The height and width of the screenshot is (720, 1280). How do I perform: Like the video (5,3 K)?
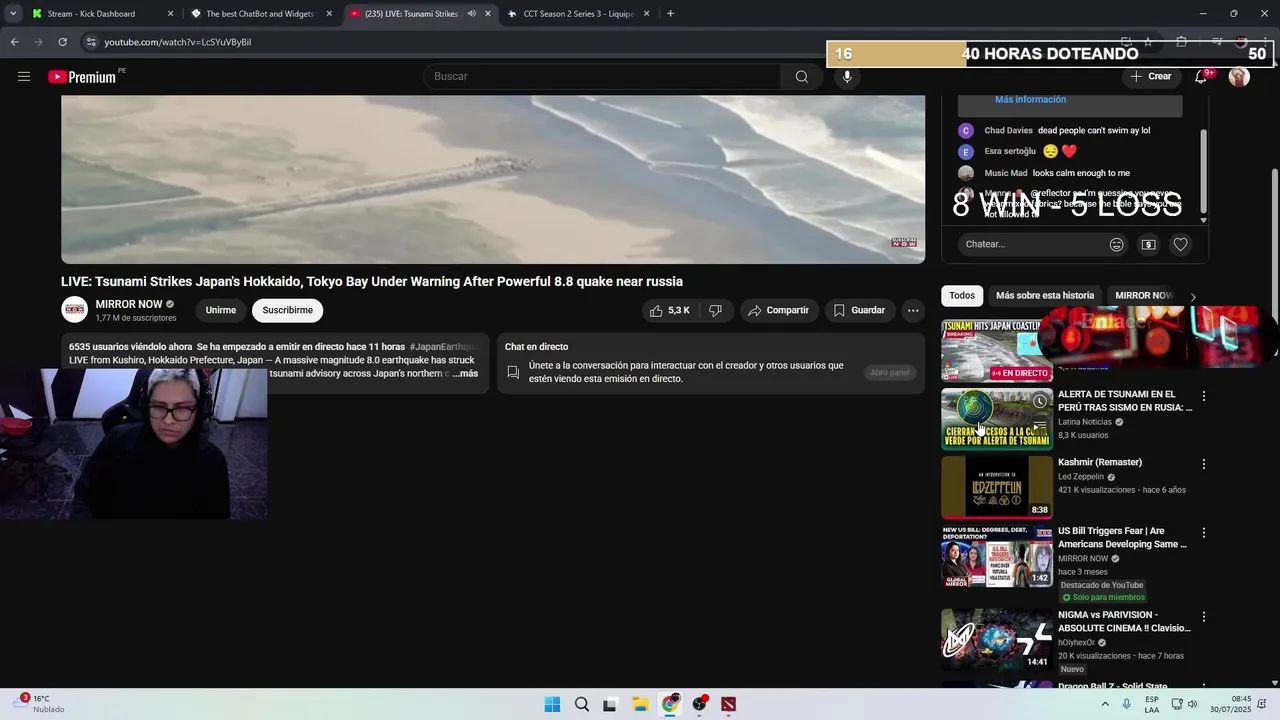pyautogui.click(x=669, y=310)
